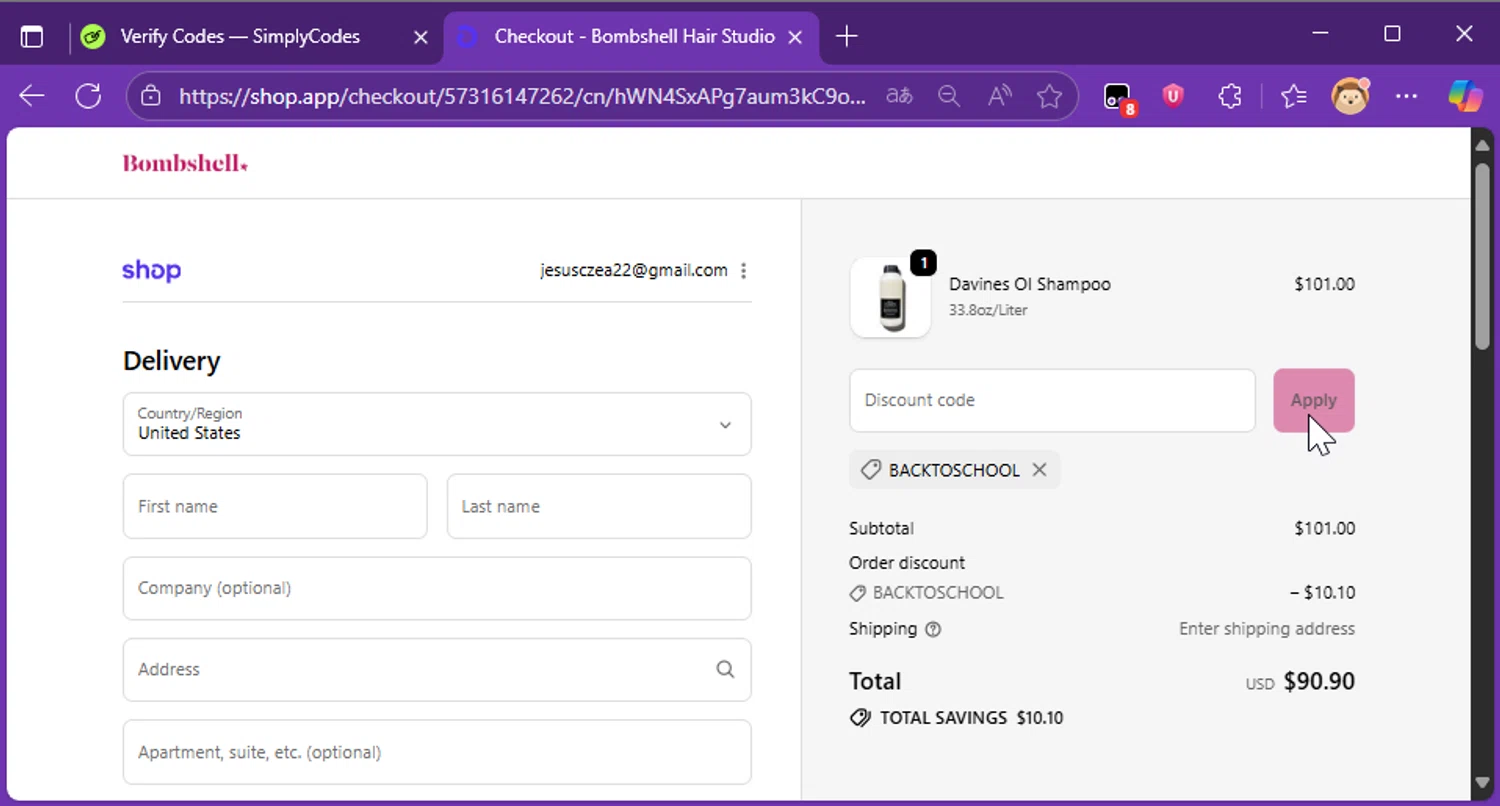Click the Davines OI Shampoo thumbnail
1500x806 pixels.
[890, 298]
